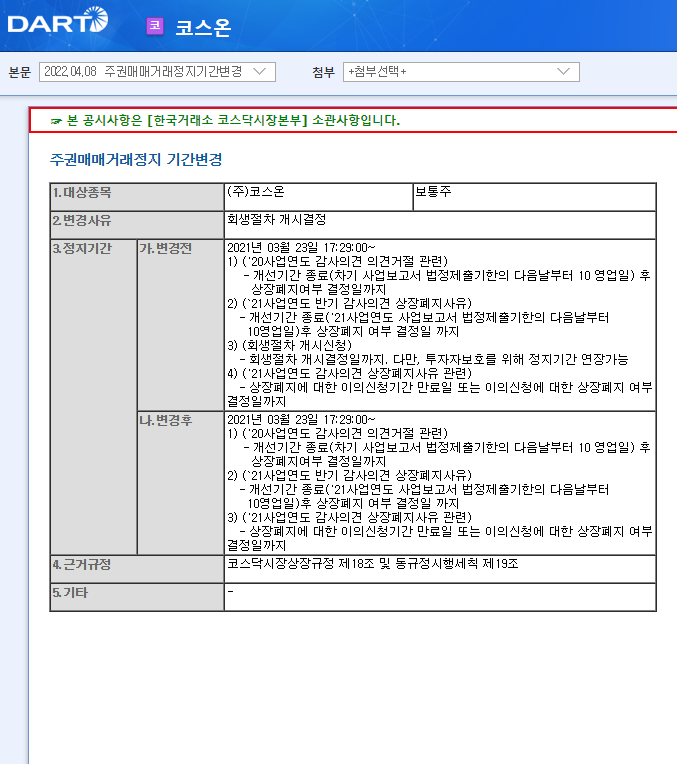Click the (주)코스온 table cell
This screenshot has width=677, height=764.
coord(318,197)
